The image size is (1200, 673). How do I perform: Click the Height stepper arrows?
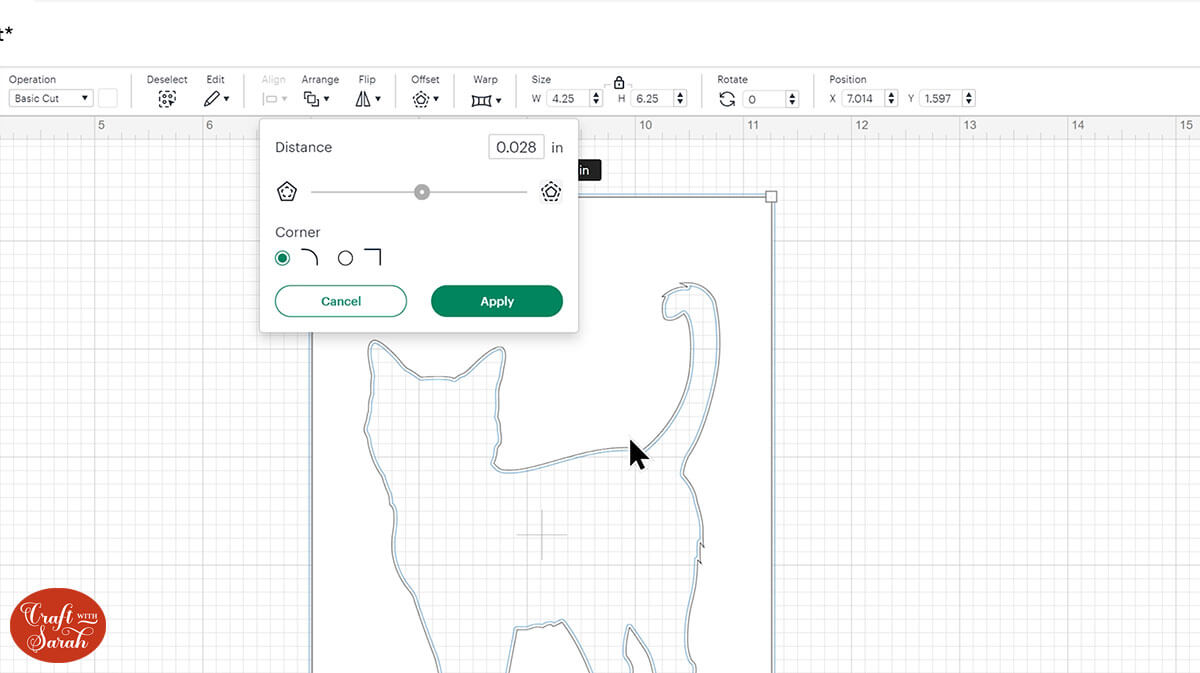coord(681,99)
